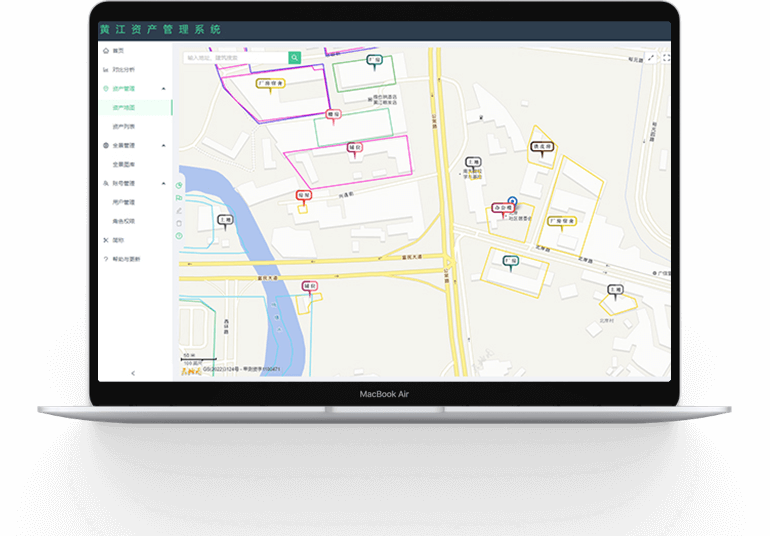
Task: Open 对比分析 in the sidebar
Action: coord(123,70)
